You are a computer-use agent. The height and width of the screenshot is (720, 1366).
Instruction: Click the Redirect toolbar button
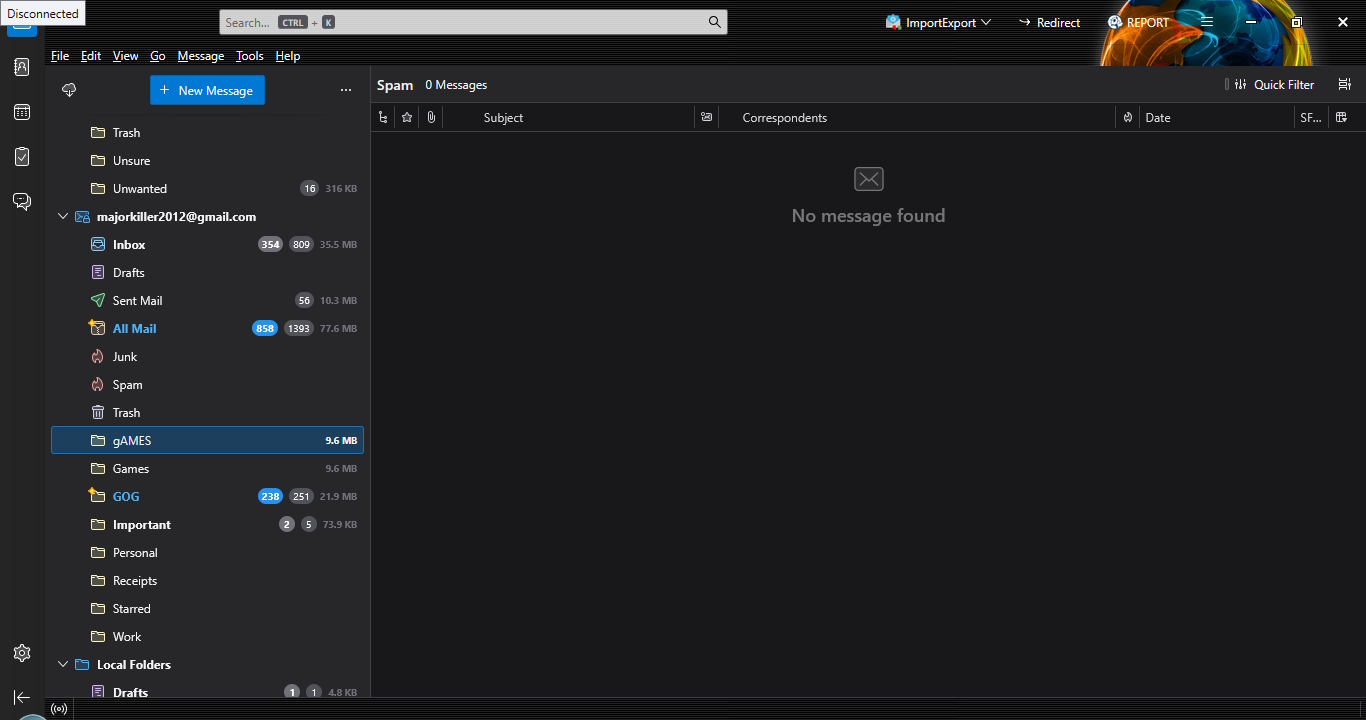[x=1049, y=22]
